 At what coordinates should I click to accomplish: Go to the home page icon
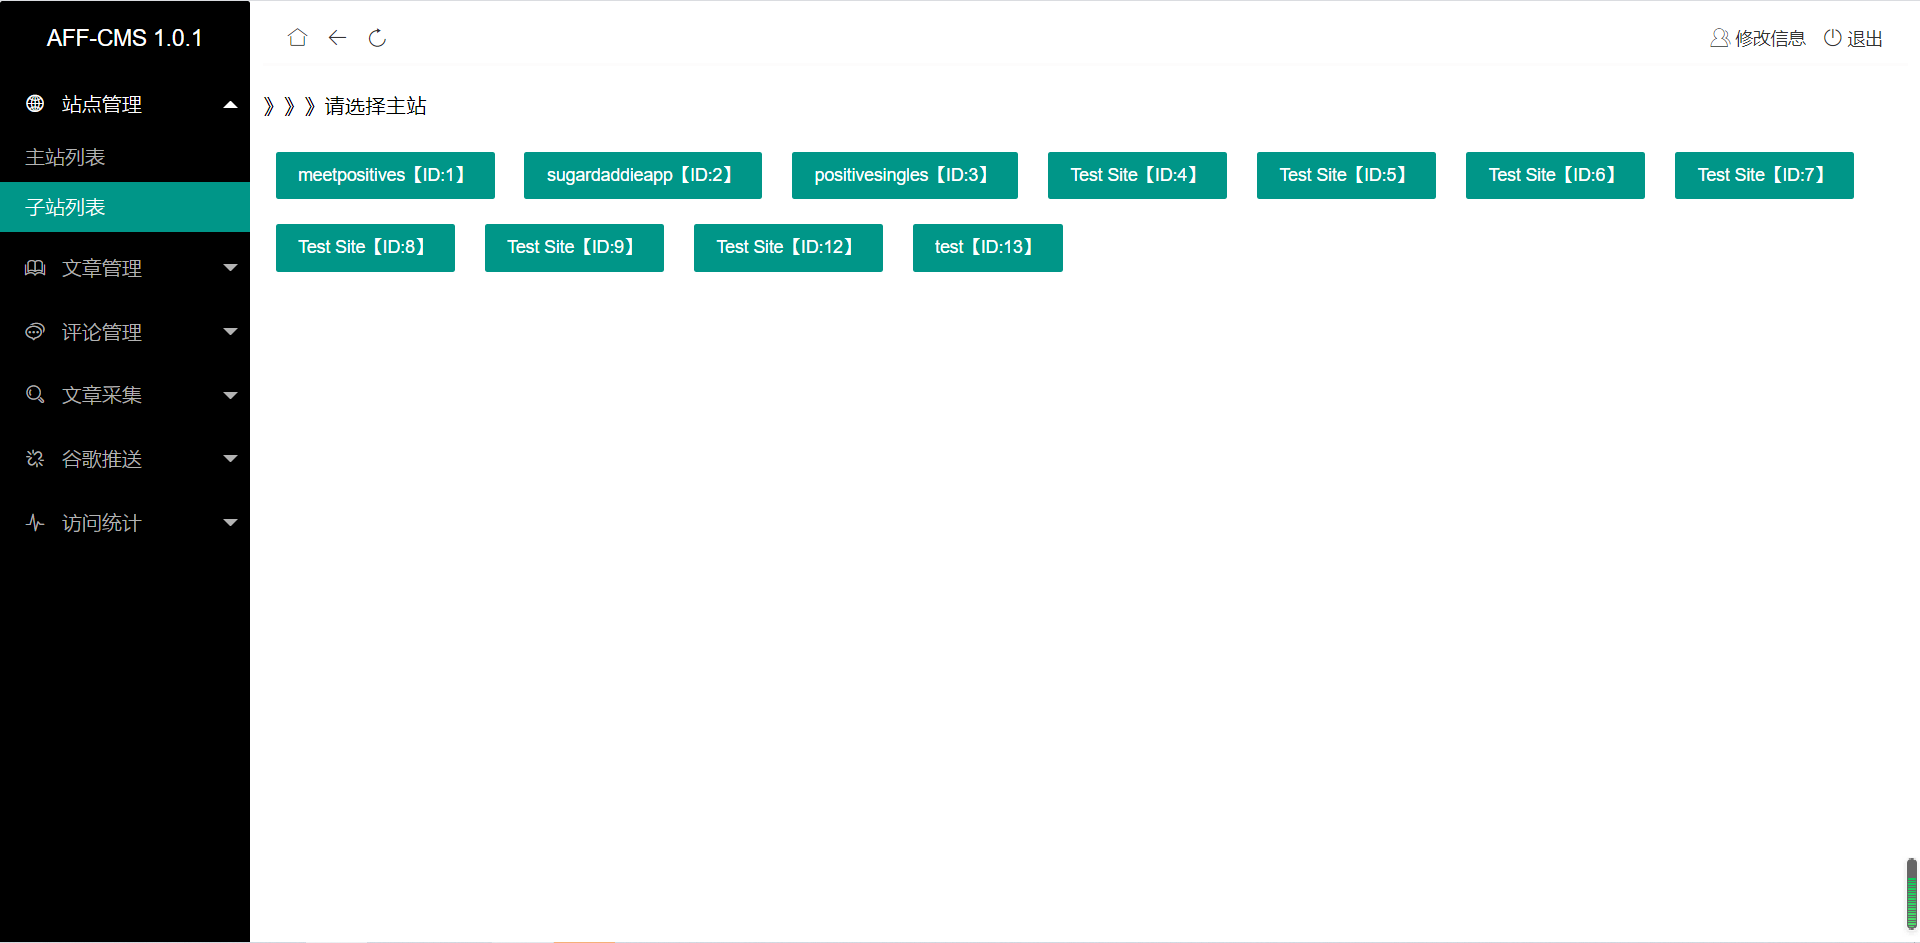[x=297, y=38]
